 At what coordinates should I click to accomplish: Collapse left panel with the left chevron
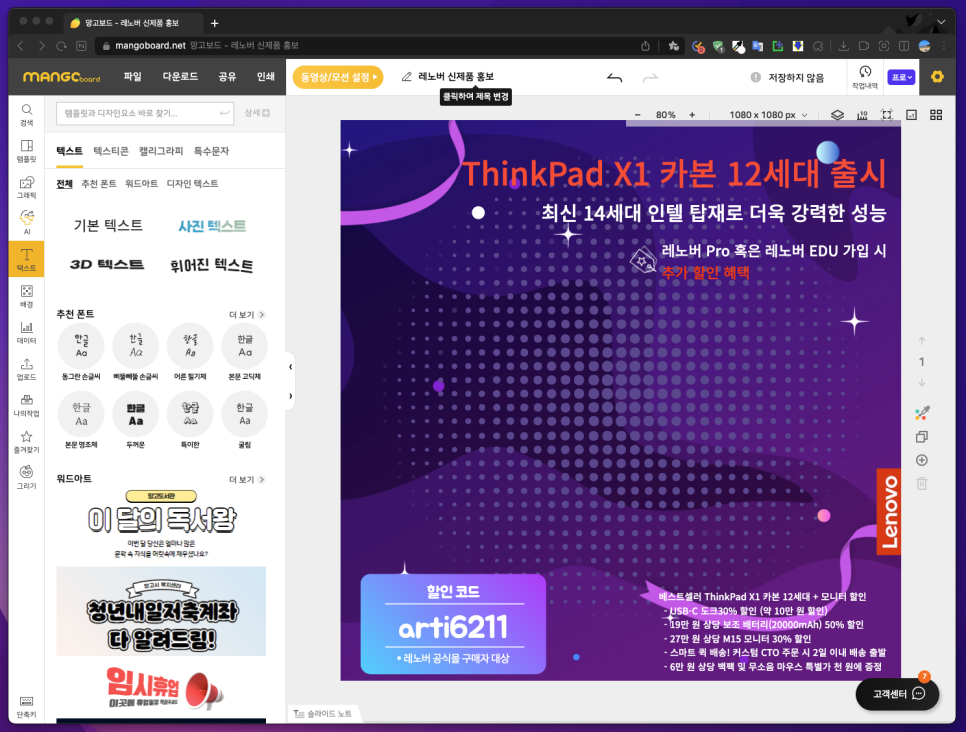tap(290, 367)
